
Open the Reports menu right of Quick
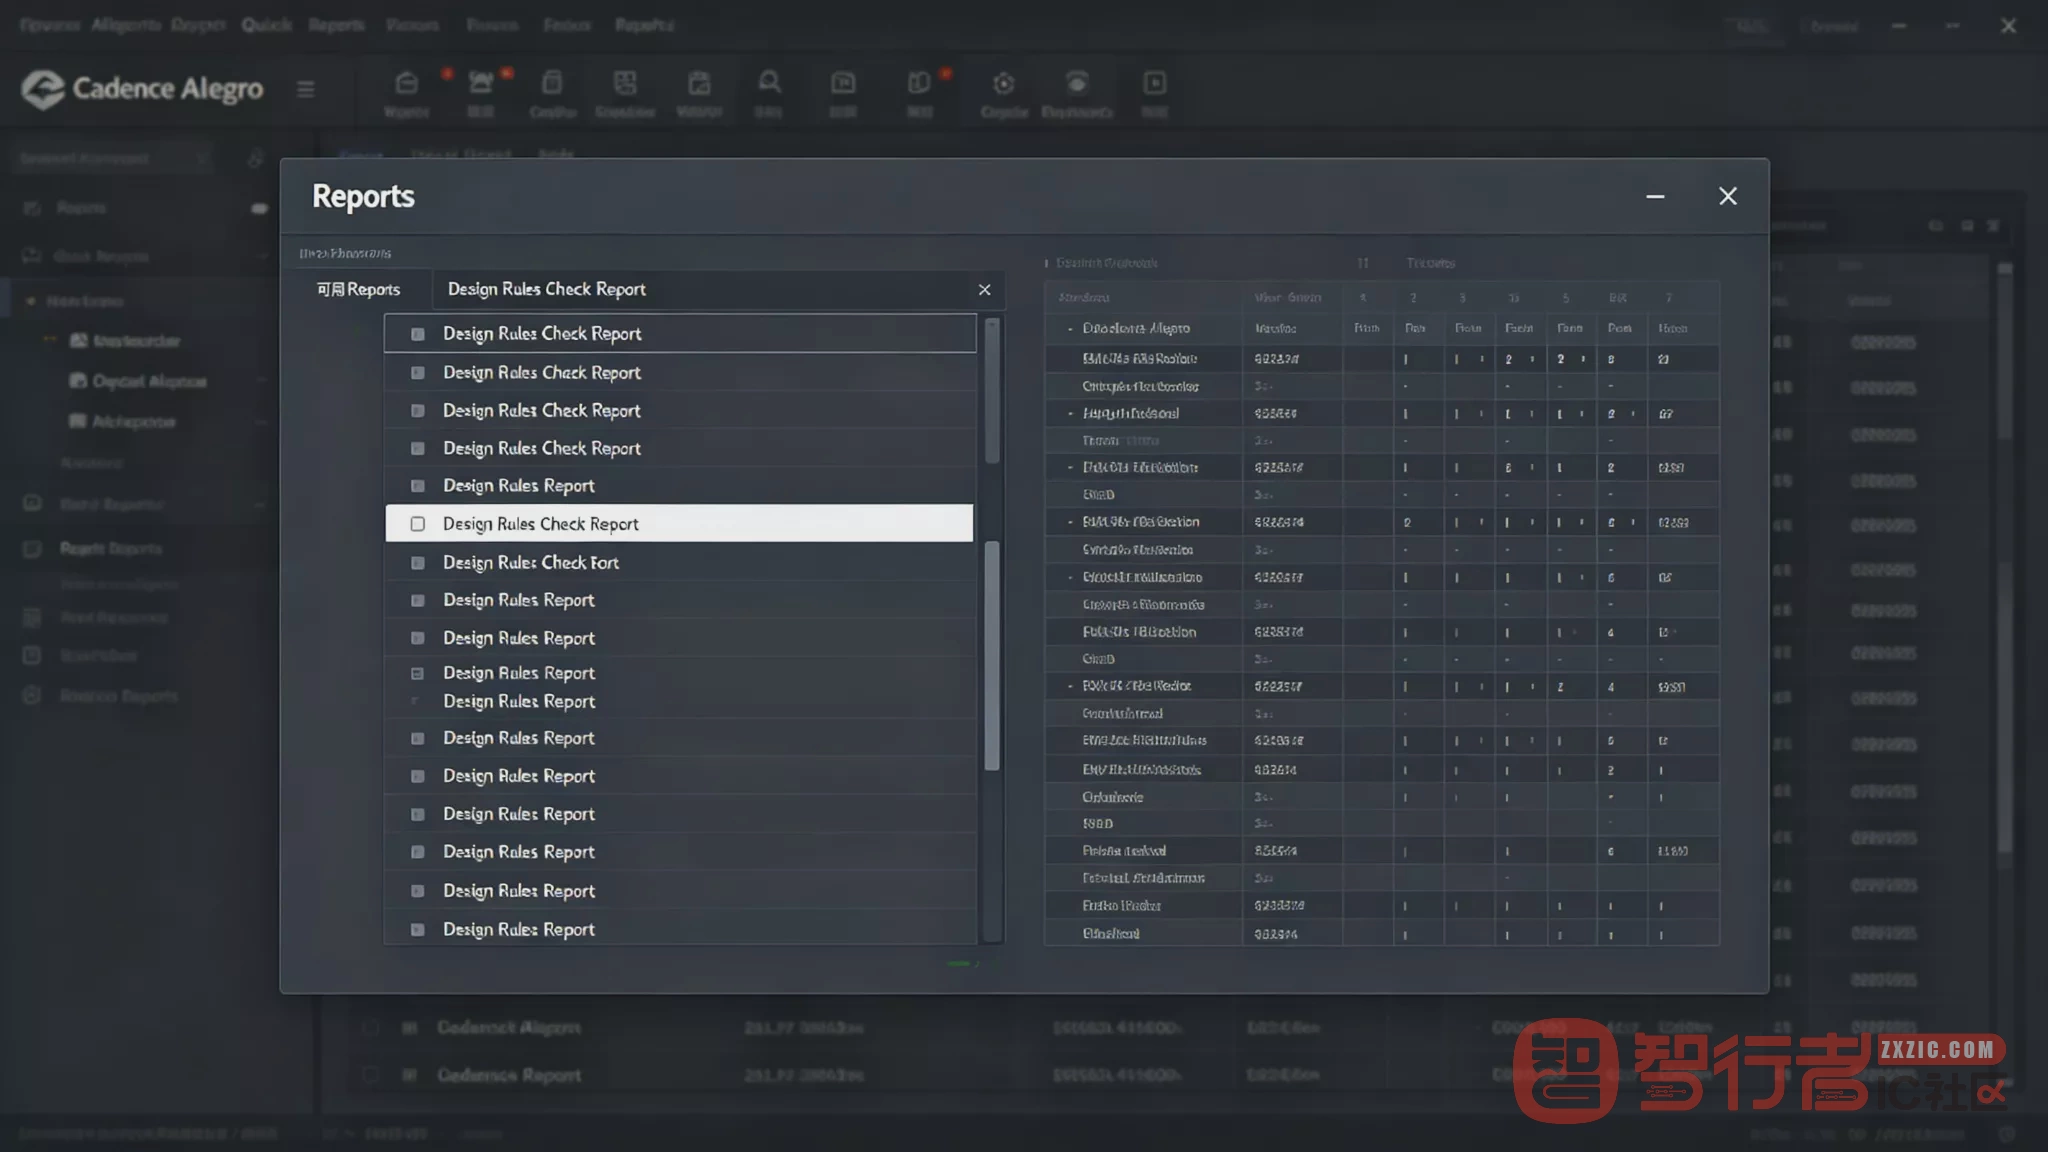[336, 25]
